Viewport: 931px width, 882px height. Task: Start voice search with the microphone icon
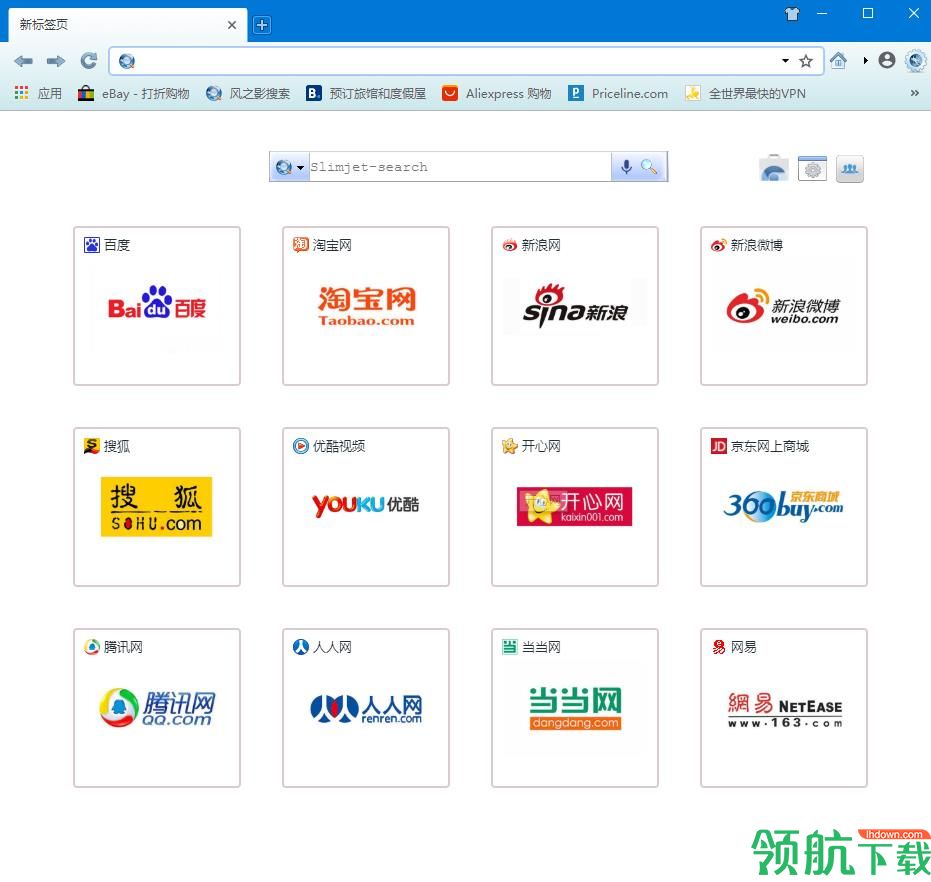point(626,167)
